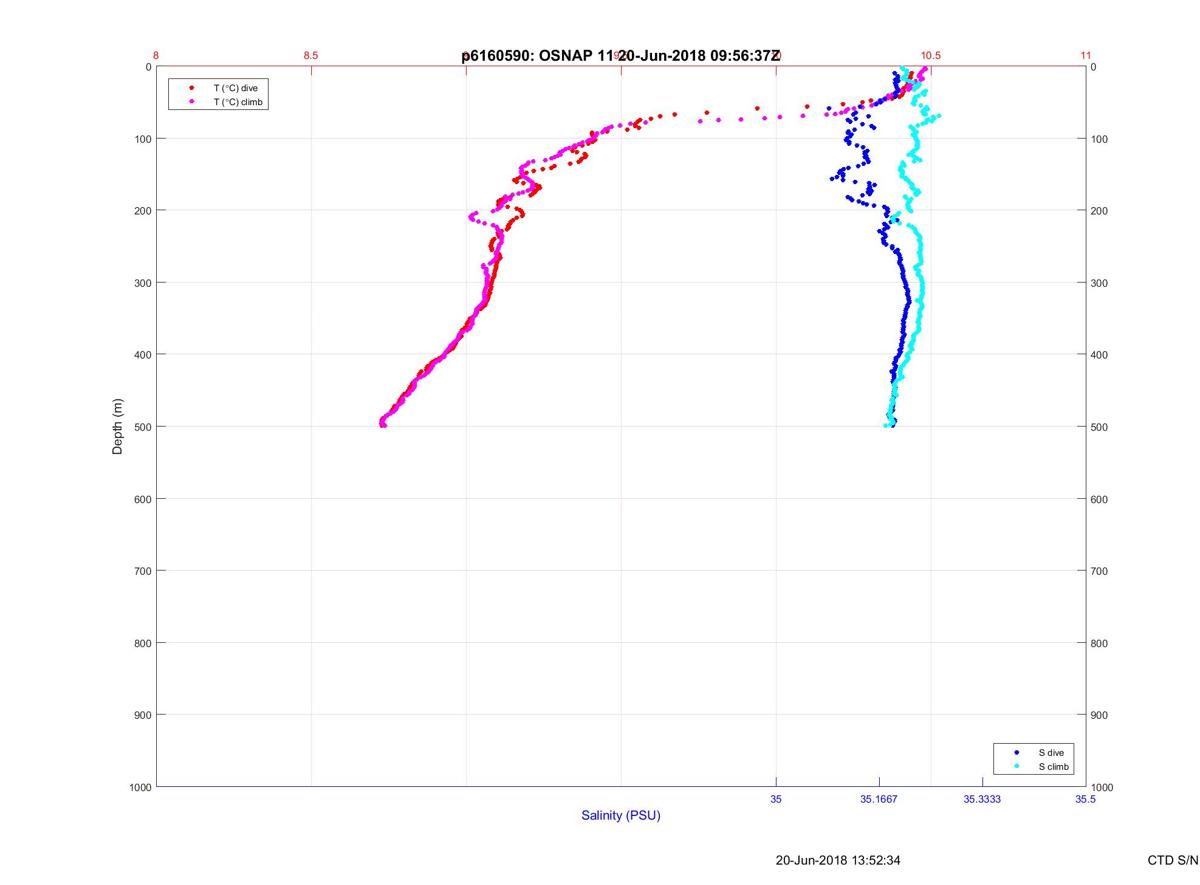Click the right depth axis tick 500
This screenshot has height=885, width=1200.
(x=1101, y=427)
